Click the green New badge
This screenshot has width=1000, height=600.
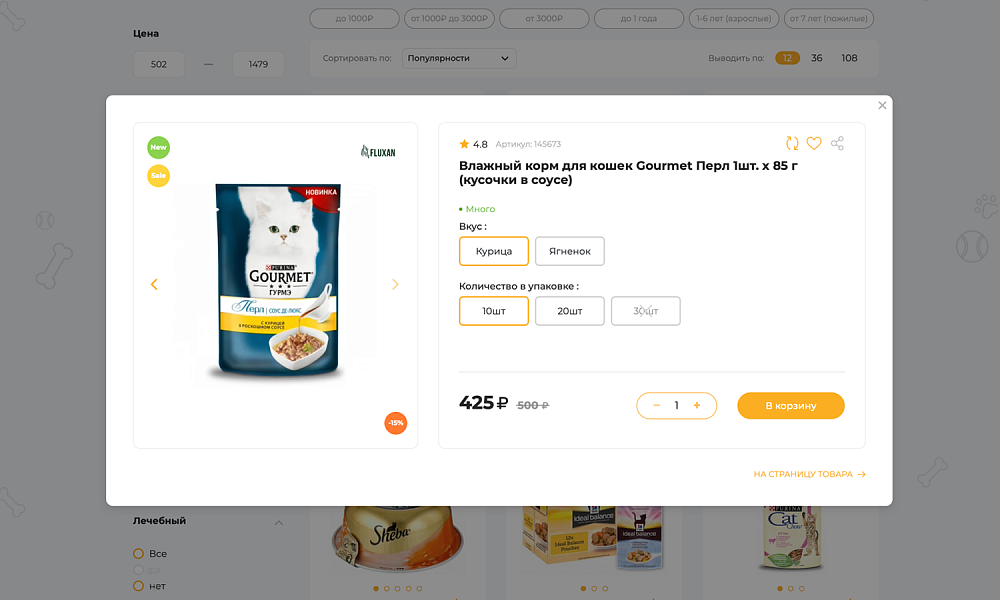tap(158, 147)
